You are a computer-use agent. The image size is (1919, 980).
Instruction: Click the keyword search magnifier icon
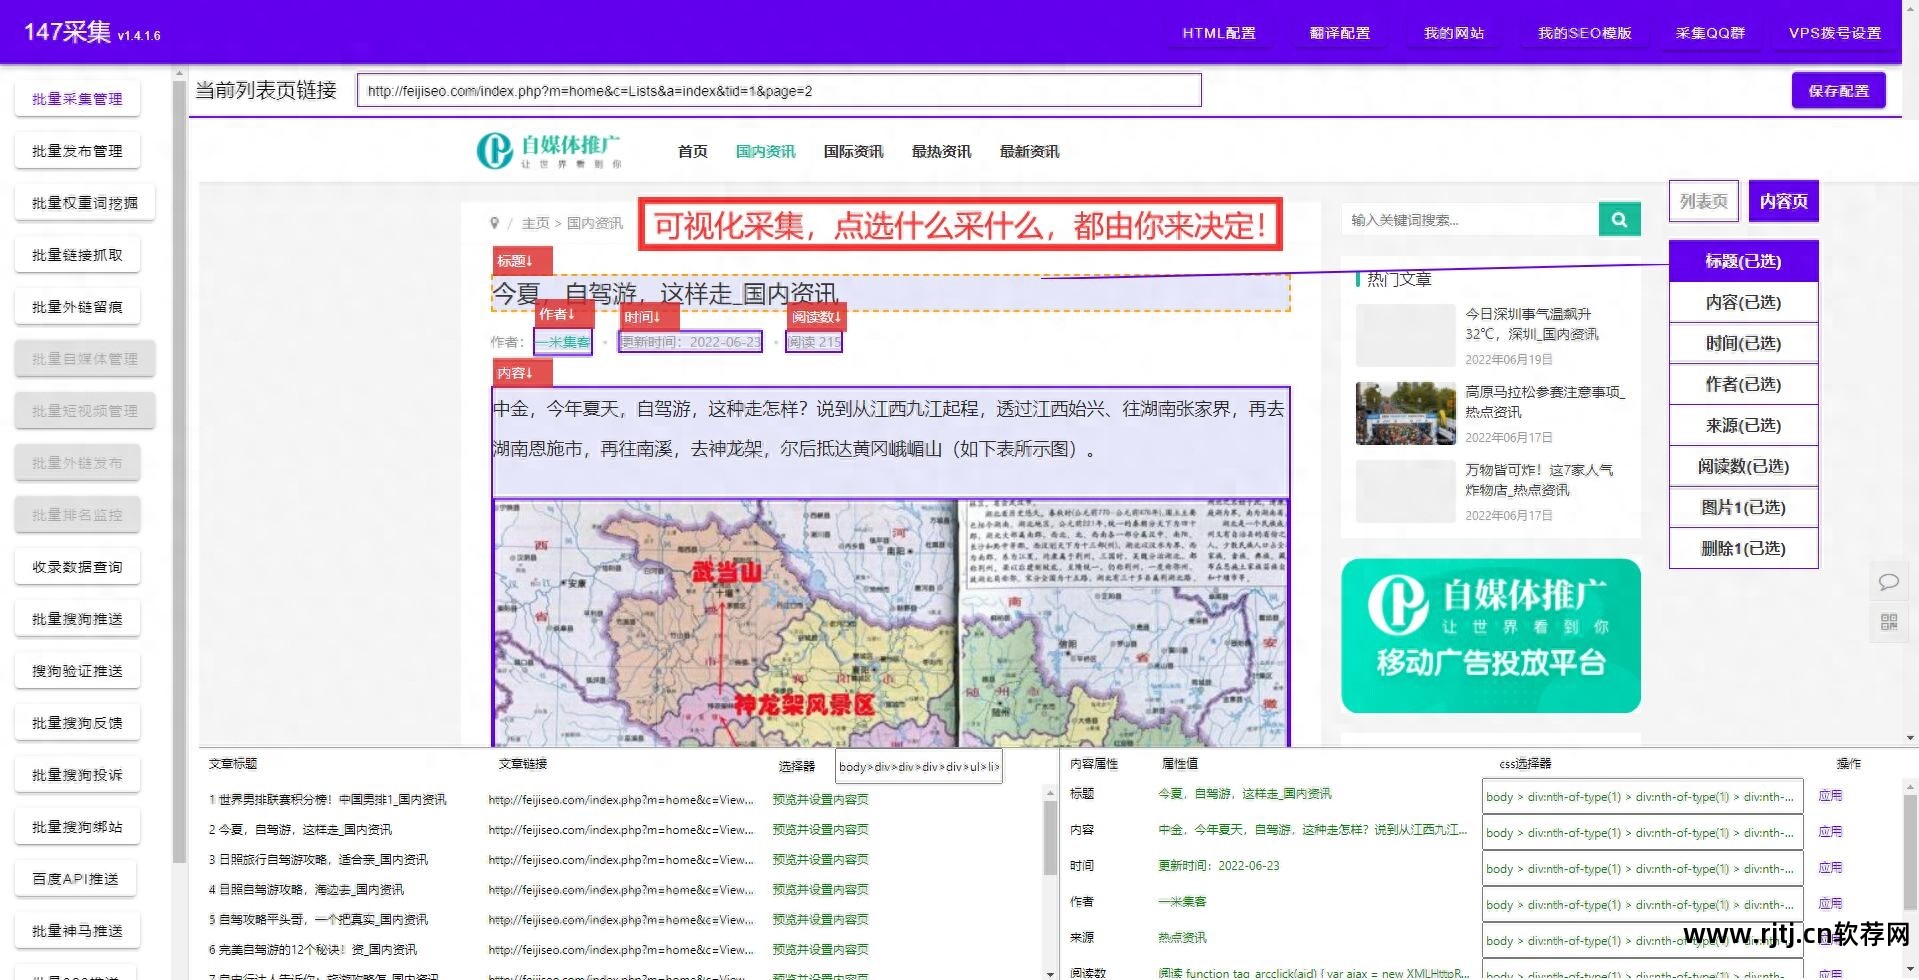pyautogui.click(x=1619, y=219)
